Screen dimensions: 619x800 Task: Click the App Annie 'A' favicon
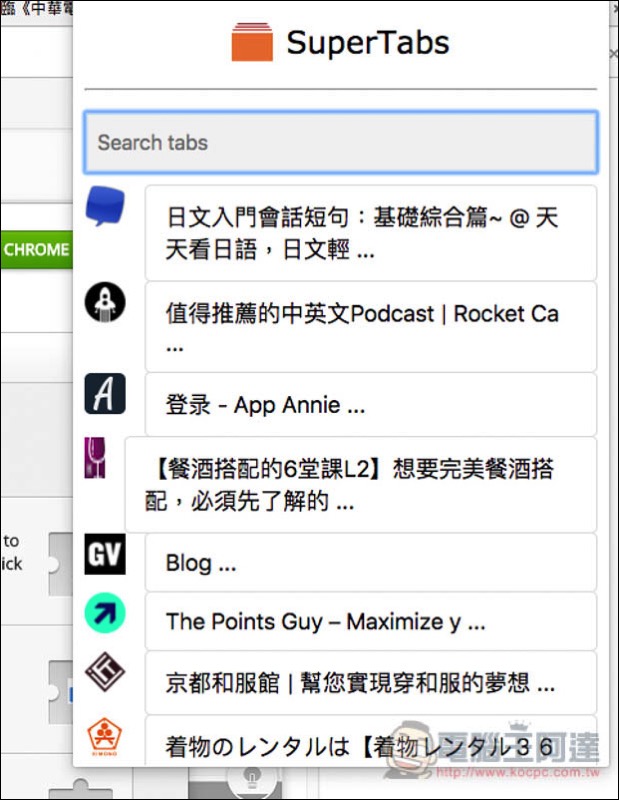pos(105,393)
